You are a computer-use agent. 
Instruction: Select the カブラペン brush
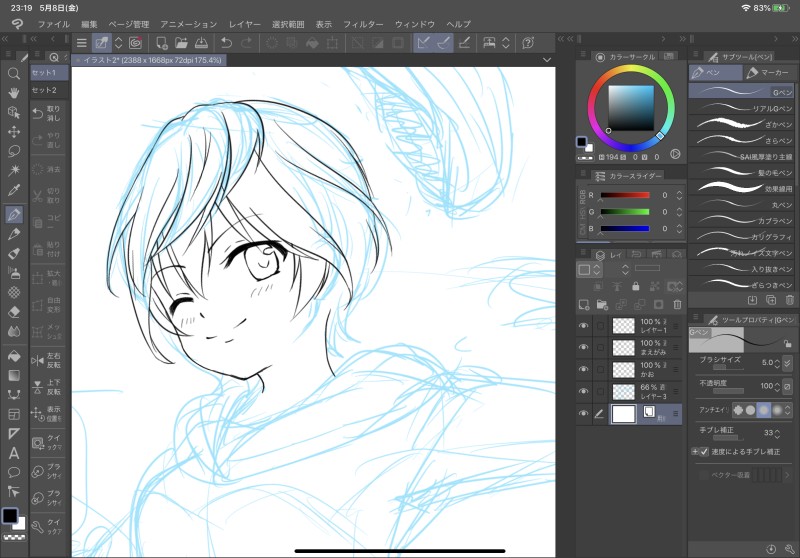[x=741, y=220]
